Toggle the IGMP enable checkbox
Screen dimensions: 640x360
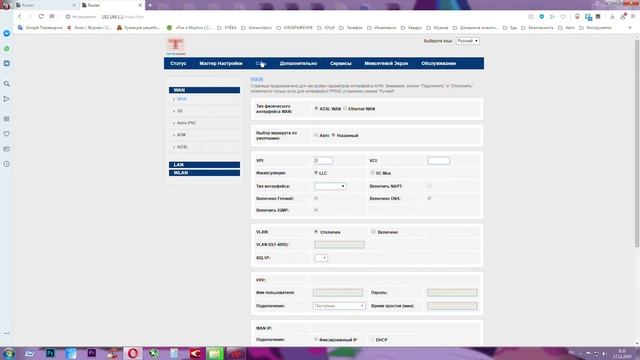point(316,210)
